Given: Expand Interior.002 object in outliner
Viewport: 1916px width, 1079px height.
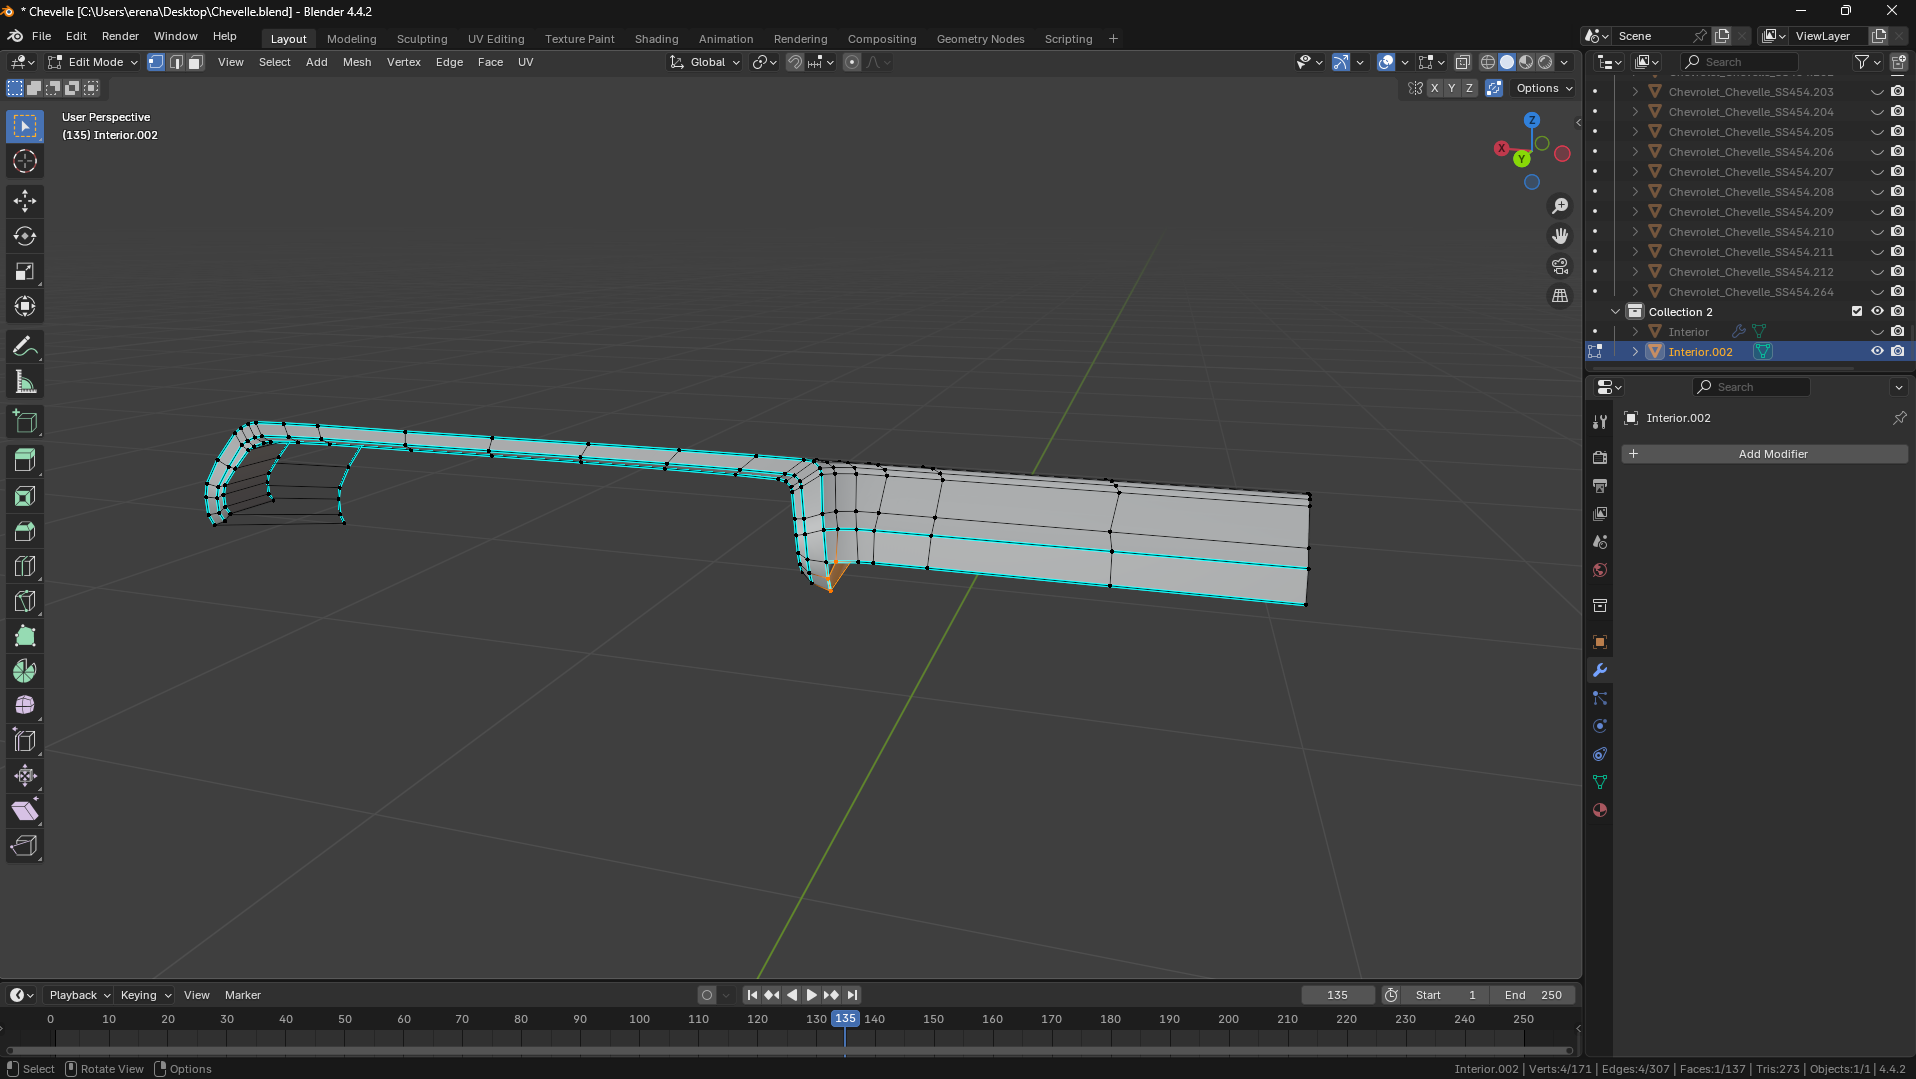Looking at the screenshot, I should 1635,352.
